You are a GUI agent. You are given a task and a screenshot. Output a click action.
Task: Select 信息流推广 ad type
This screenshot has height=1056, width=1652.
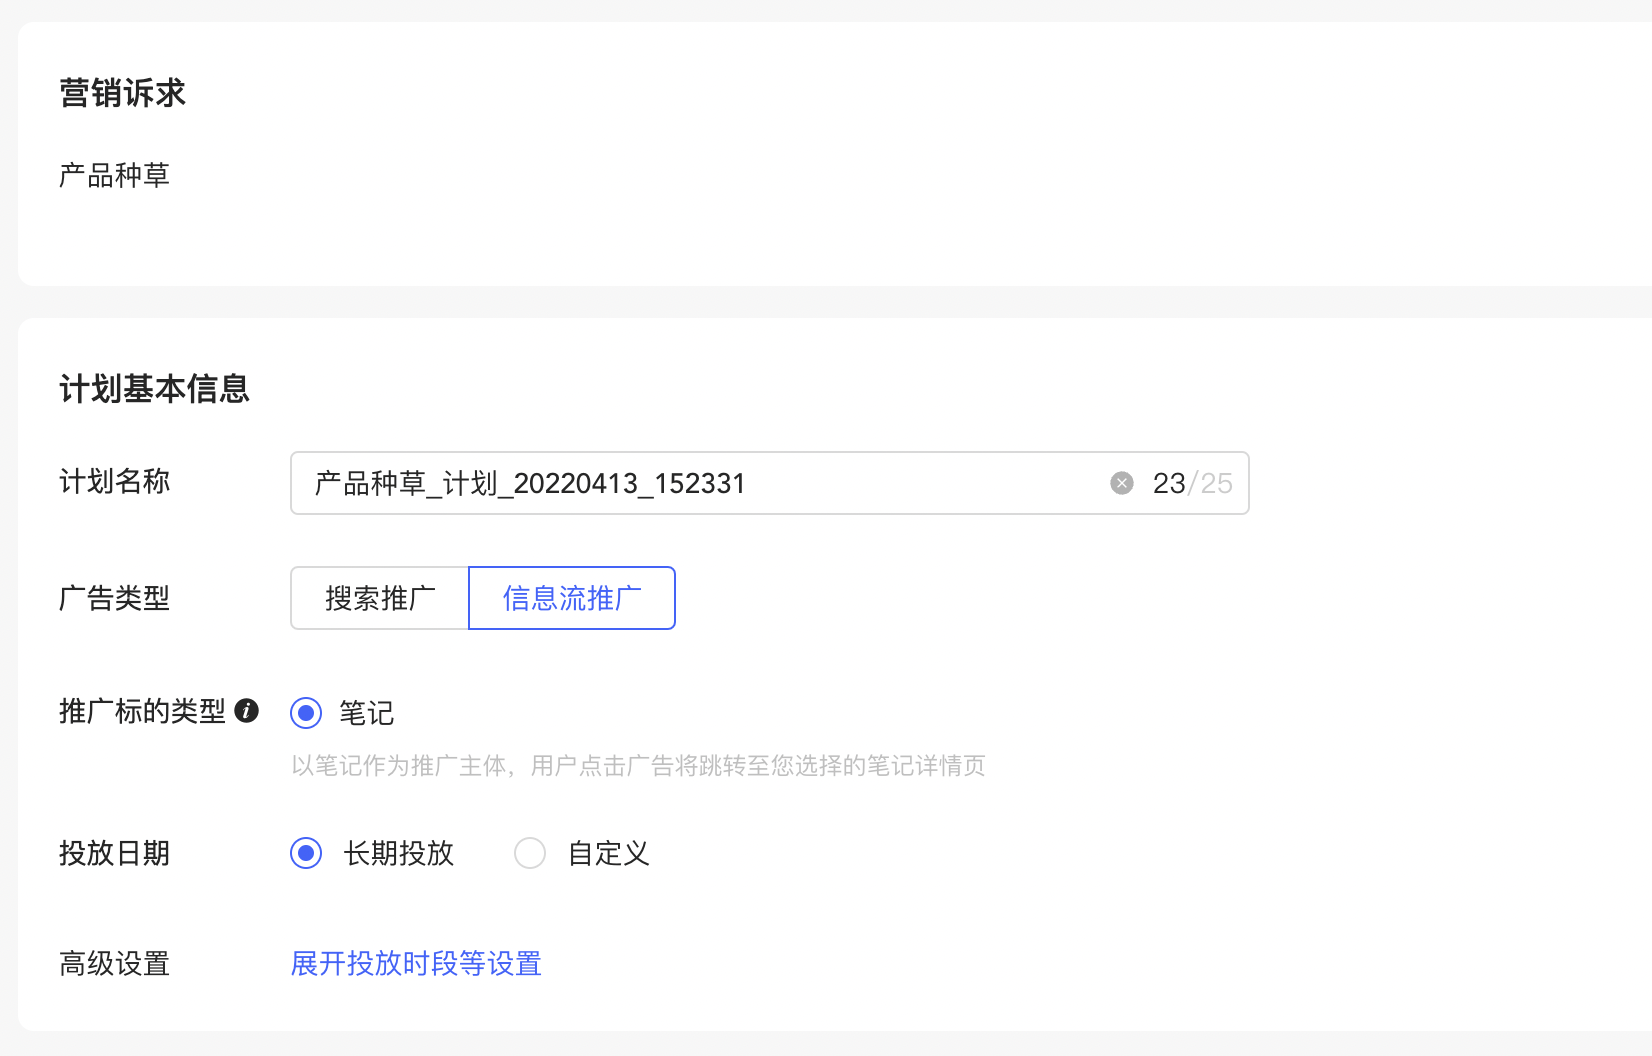click(571, 598)
